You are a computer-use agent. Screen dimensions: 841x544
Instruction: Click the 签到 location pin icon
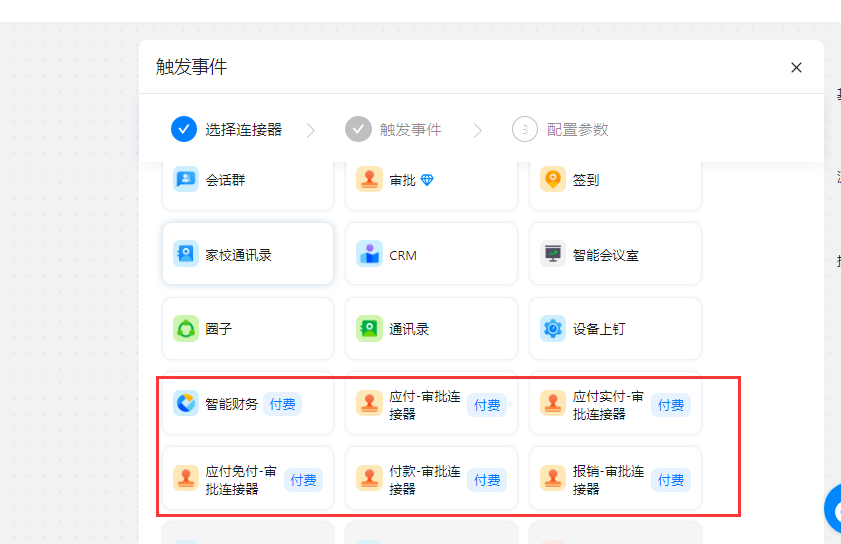point(553,179)
